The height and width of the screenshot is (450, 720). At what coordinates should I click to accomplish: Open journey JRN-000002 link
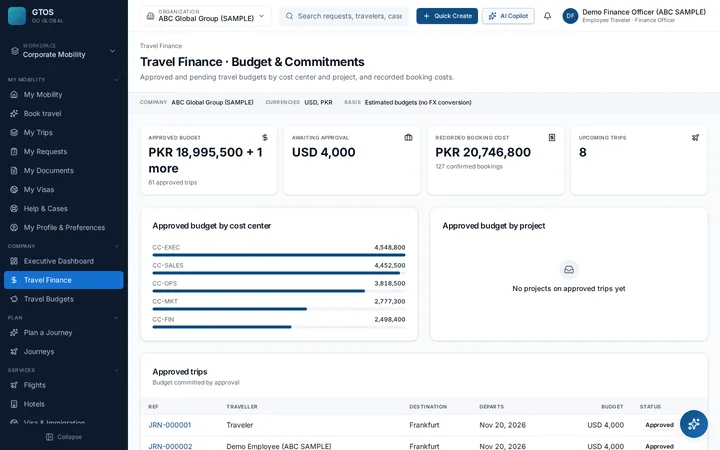pyautogui.click(x=170, y=446)
